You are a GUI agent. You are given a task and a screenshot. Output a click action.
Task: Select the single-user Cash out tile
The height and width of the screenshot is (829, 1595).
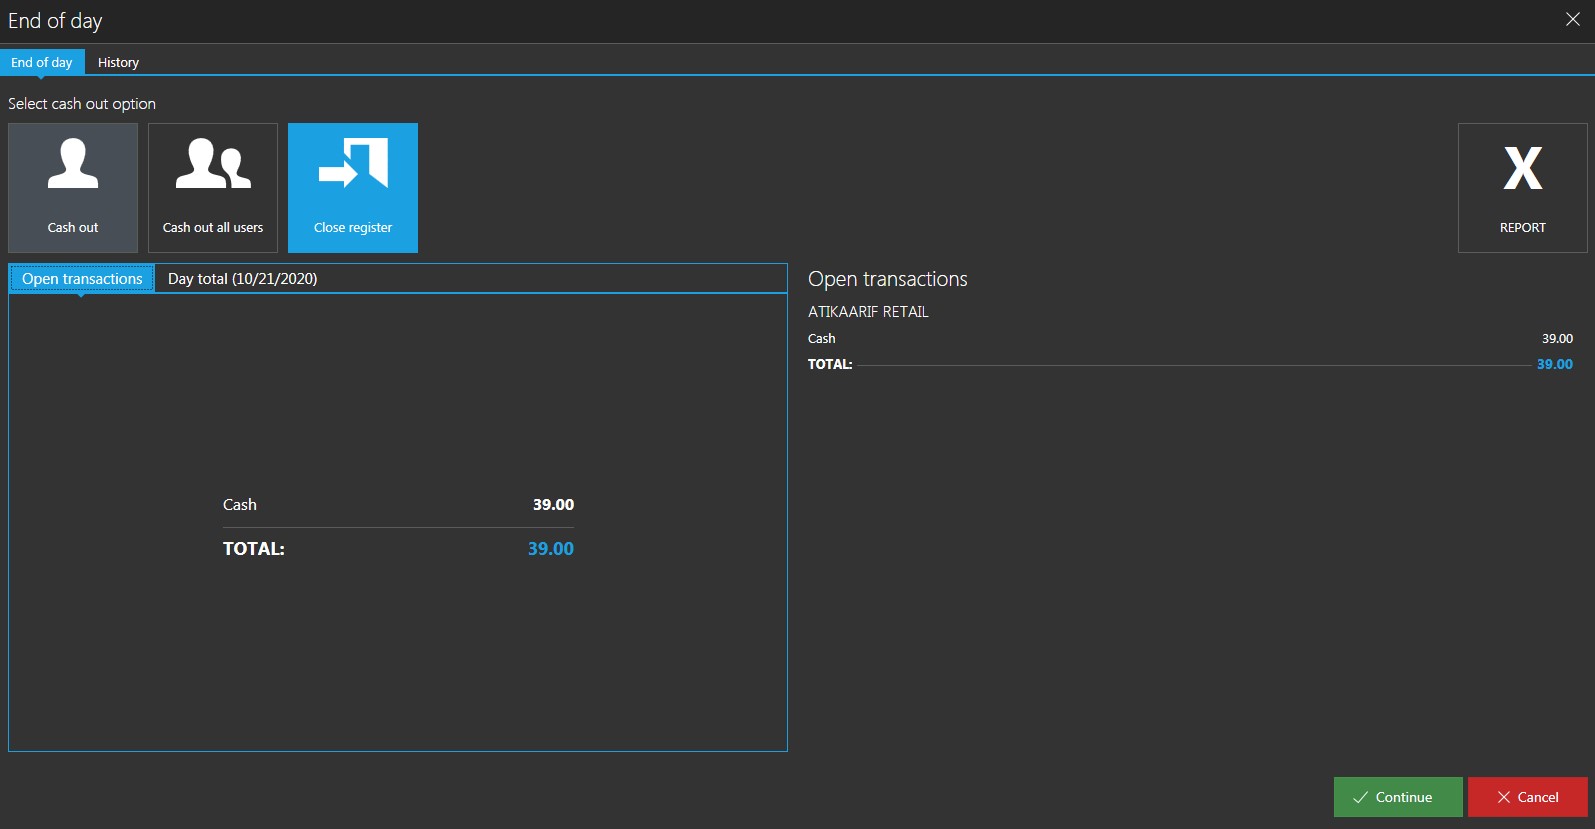click(x=73, y=188)
